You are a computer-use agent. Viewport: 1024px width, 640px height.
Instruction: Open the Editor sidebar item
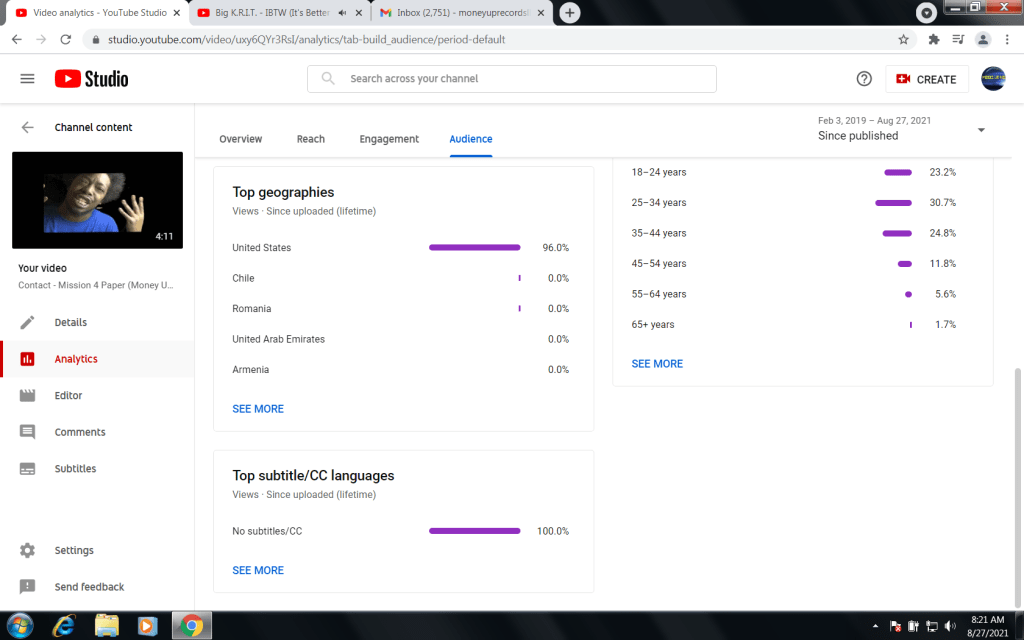coord(68,395)
